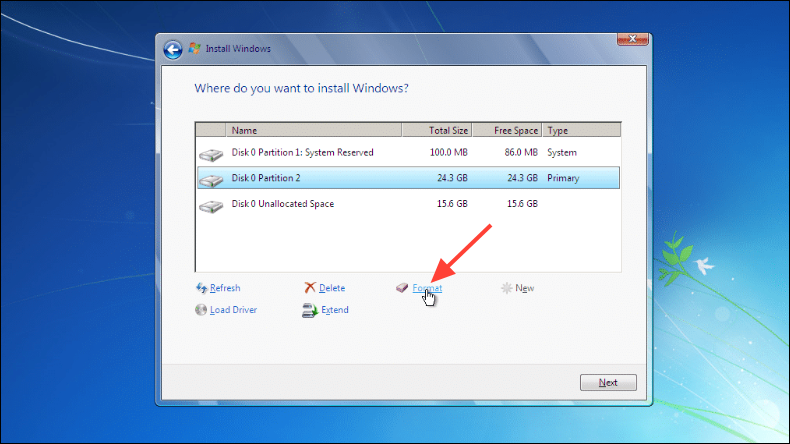Proceed with the Next button
Viewport: 790px width, 444px height.
pos(608,383)
